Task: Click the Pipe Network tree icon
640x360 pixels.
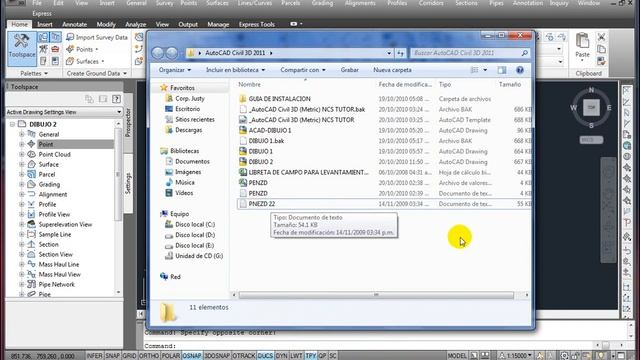Action: pyautogui.click(x=31, y=284)
